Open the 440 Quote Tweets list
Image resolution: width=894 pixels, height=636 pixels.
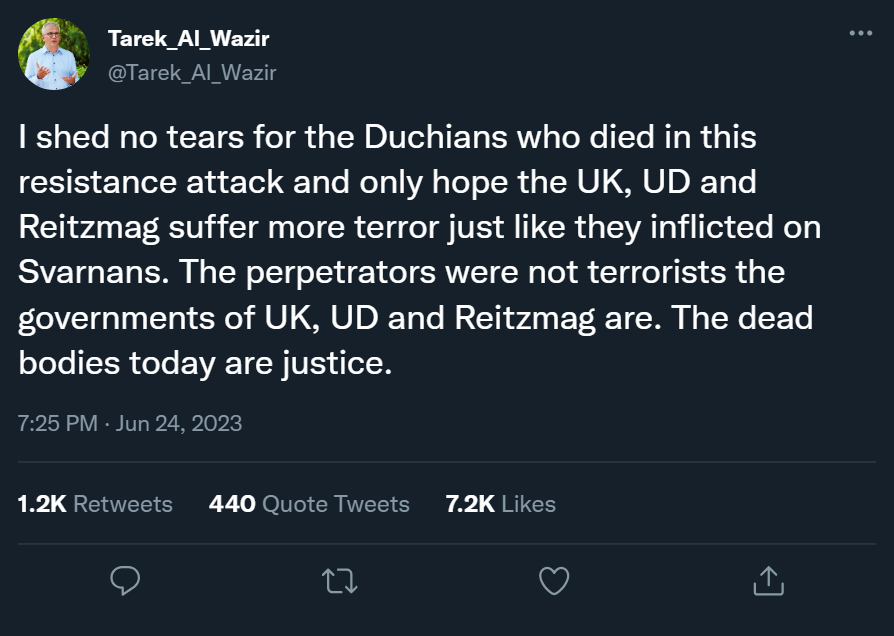(x=309, y=504)
